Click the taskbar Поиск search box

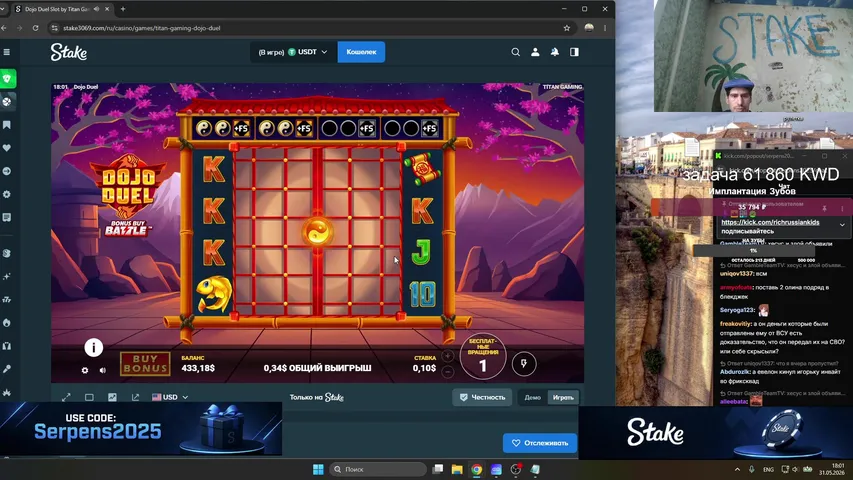pos(378,469)
